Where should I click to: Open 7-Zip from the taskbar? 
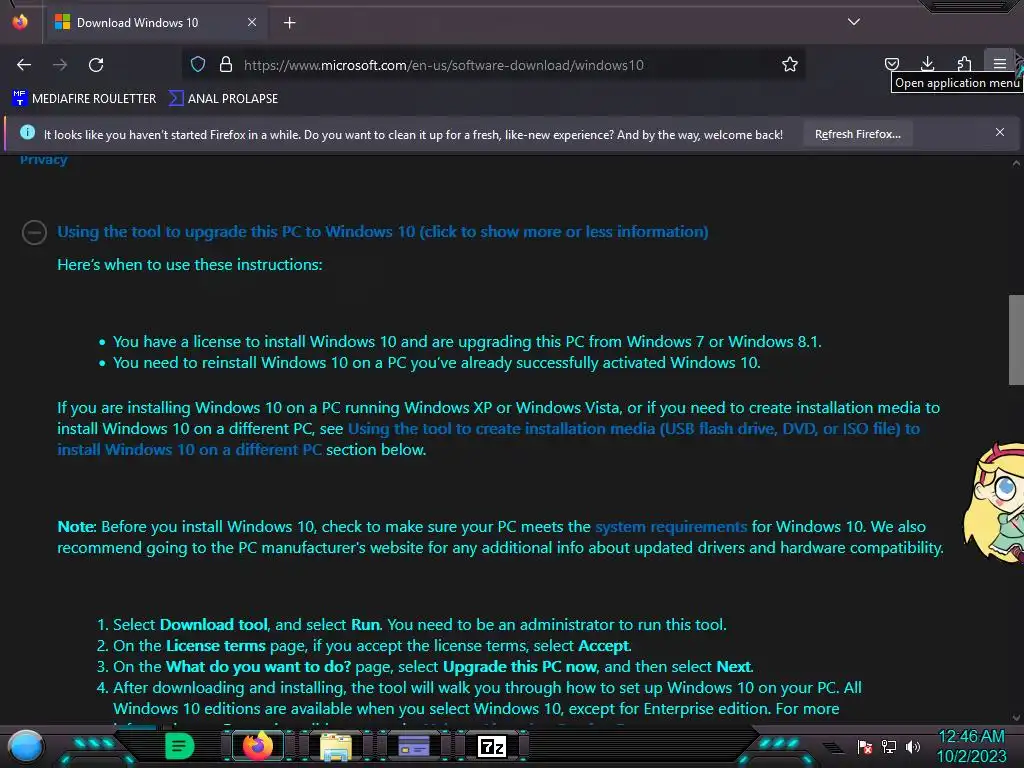click(492, 746)
